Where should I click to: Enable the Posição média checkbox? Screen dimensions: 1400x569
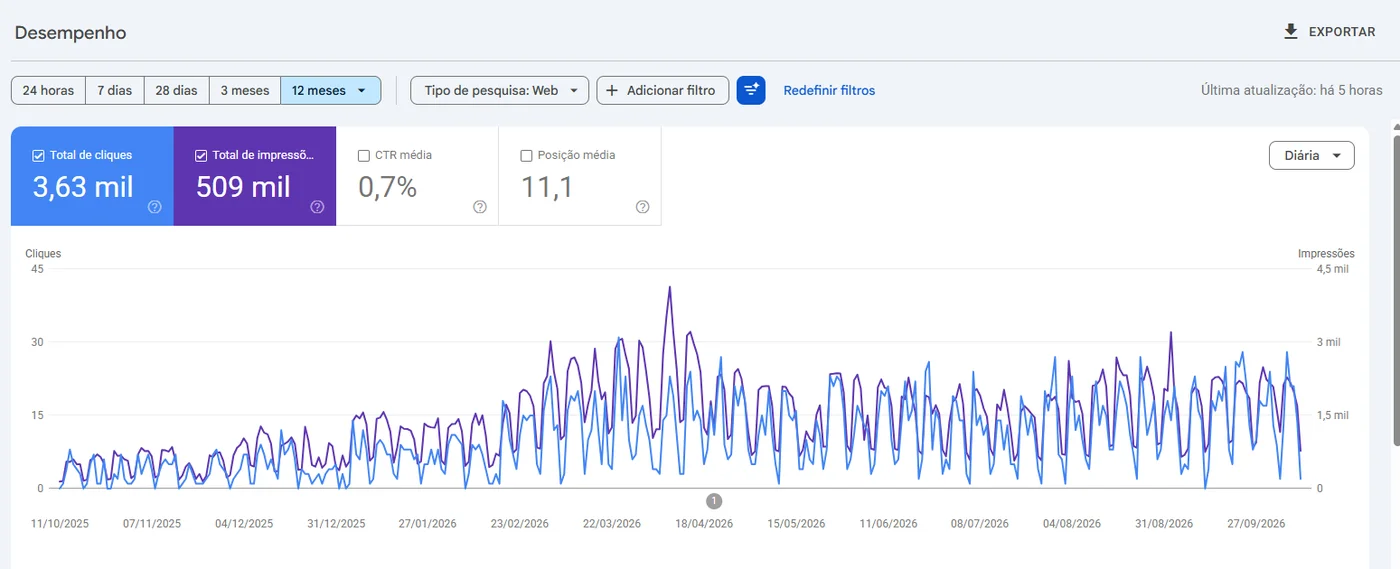click(527, 155)
